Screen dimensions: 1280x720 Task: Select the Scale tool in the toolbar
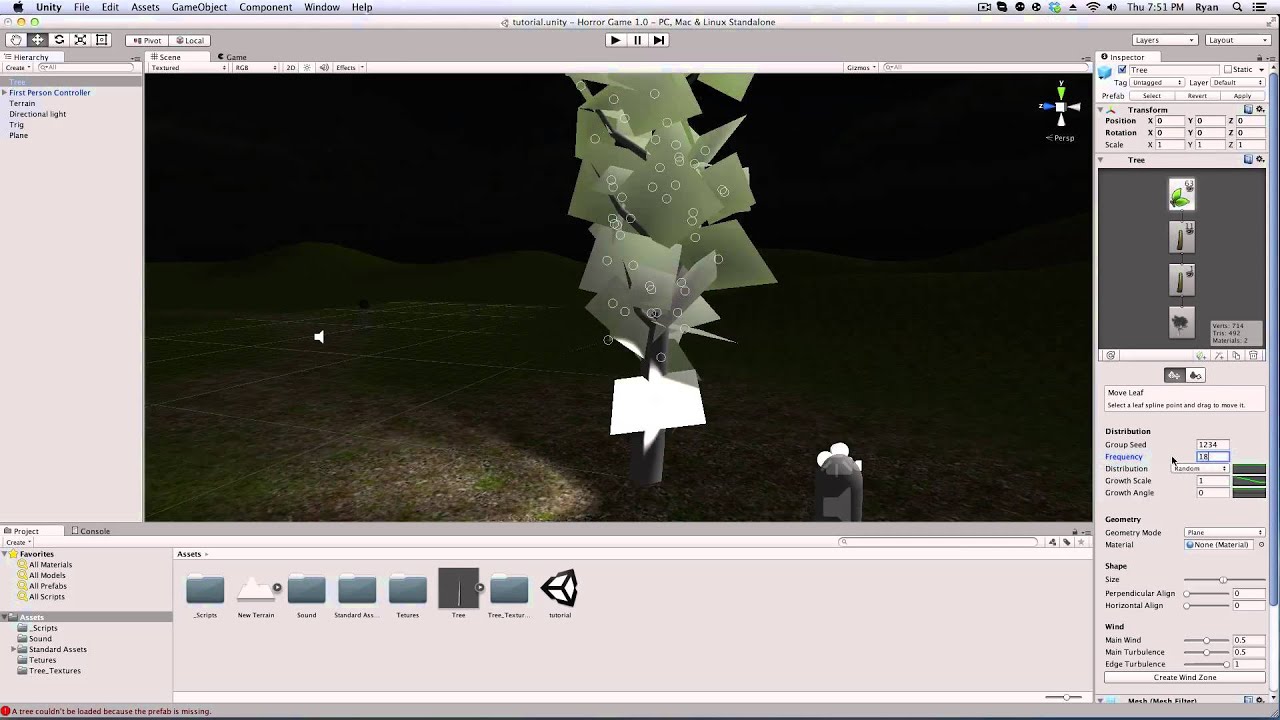point(80,40)
